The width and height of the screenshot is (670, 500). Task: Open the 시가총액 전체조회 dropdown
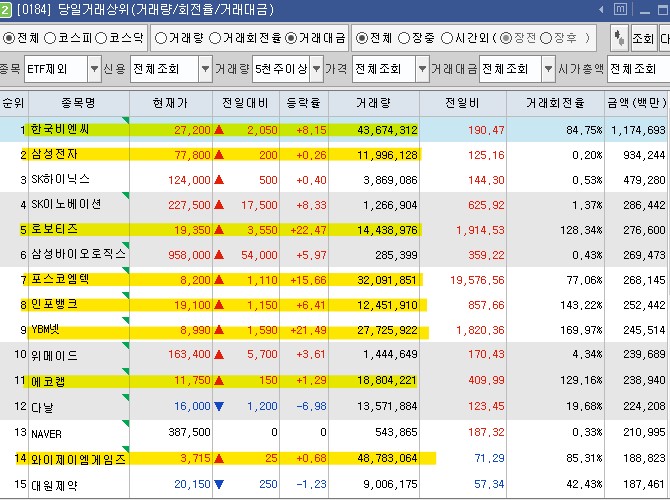[638, 69]
